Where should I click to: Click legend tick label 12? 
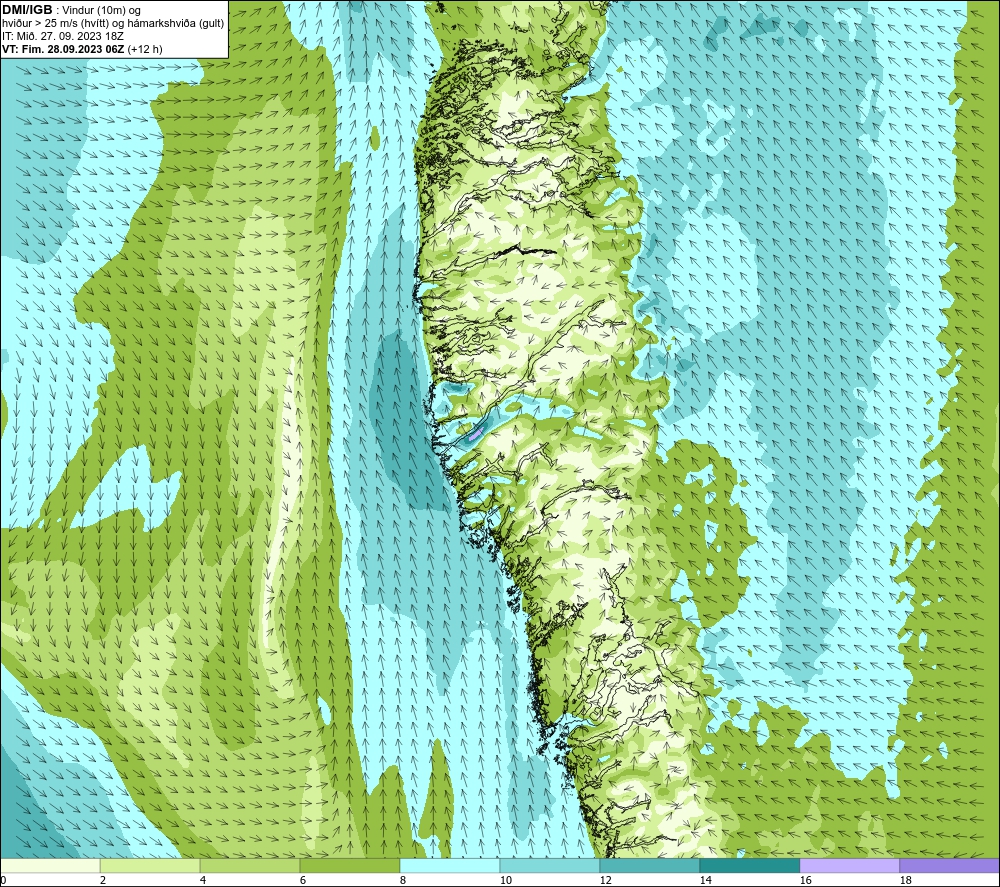pos(605,881)
